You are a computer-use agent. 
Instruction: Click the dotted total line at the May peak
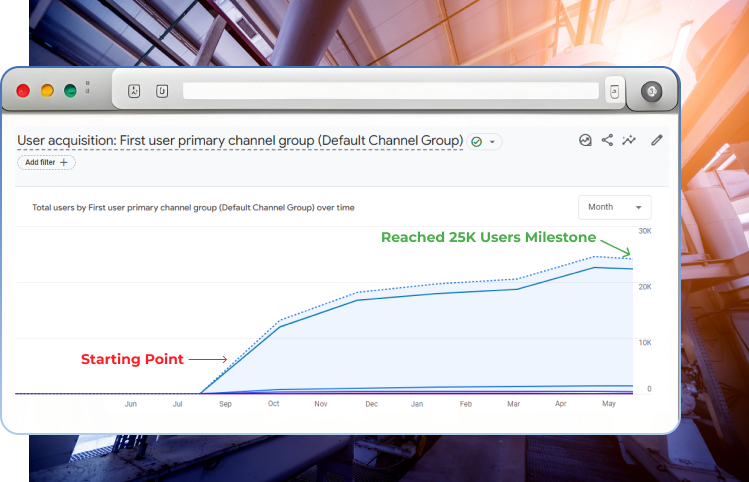pyautogui.click(x=596, y=257)
